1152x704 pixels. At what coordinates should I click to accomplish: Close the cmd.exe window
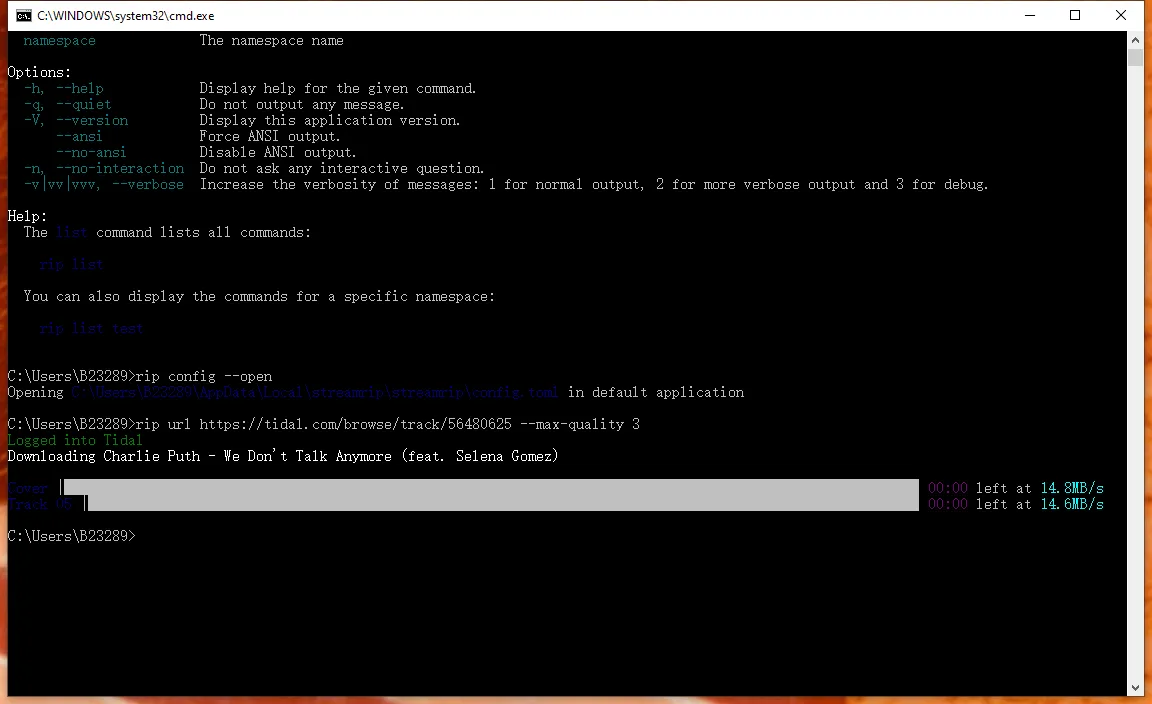coord(1120,15)
